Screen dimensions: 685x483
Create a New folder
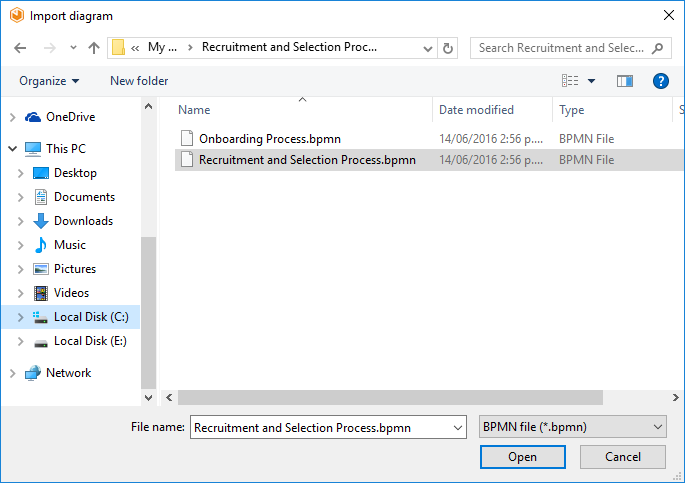pyautogui.click(x=139, y=81)
